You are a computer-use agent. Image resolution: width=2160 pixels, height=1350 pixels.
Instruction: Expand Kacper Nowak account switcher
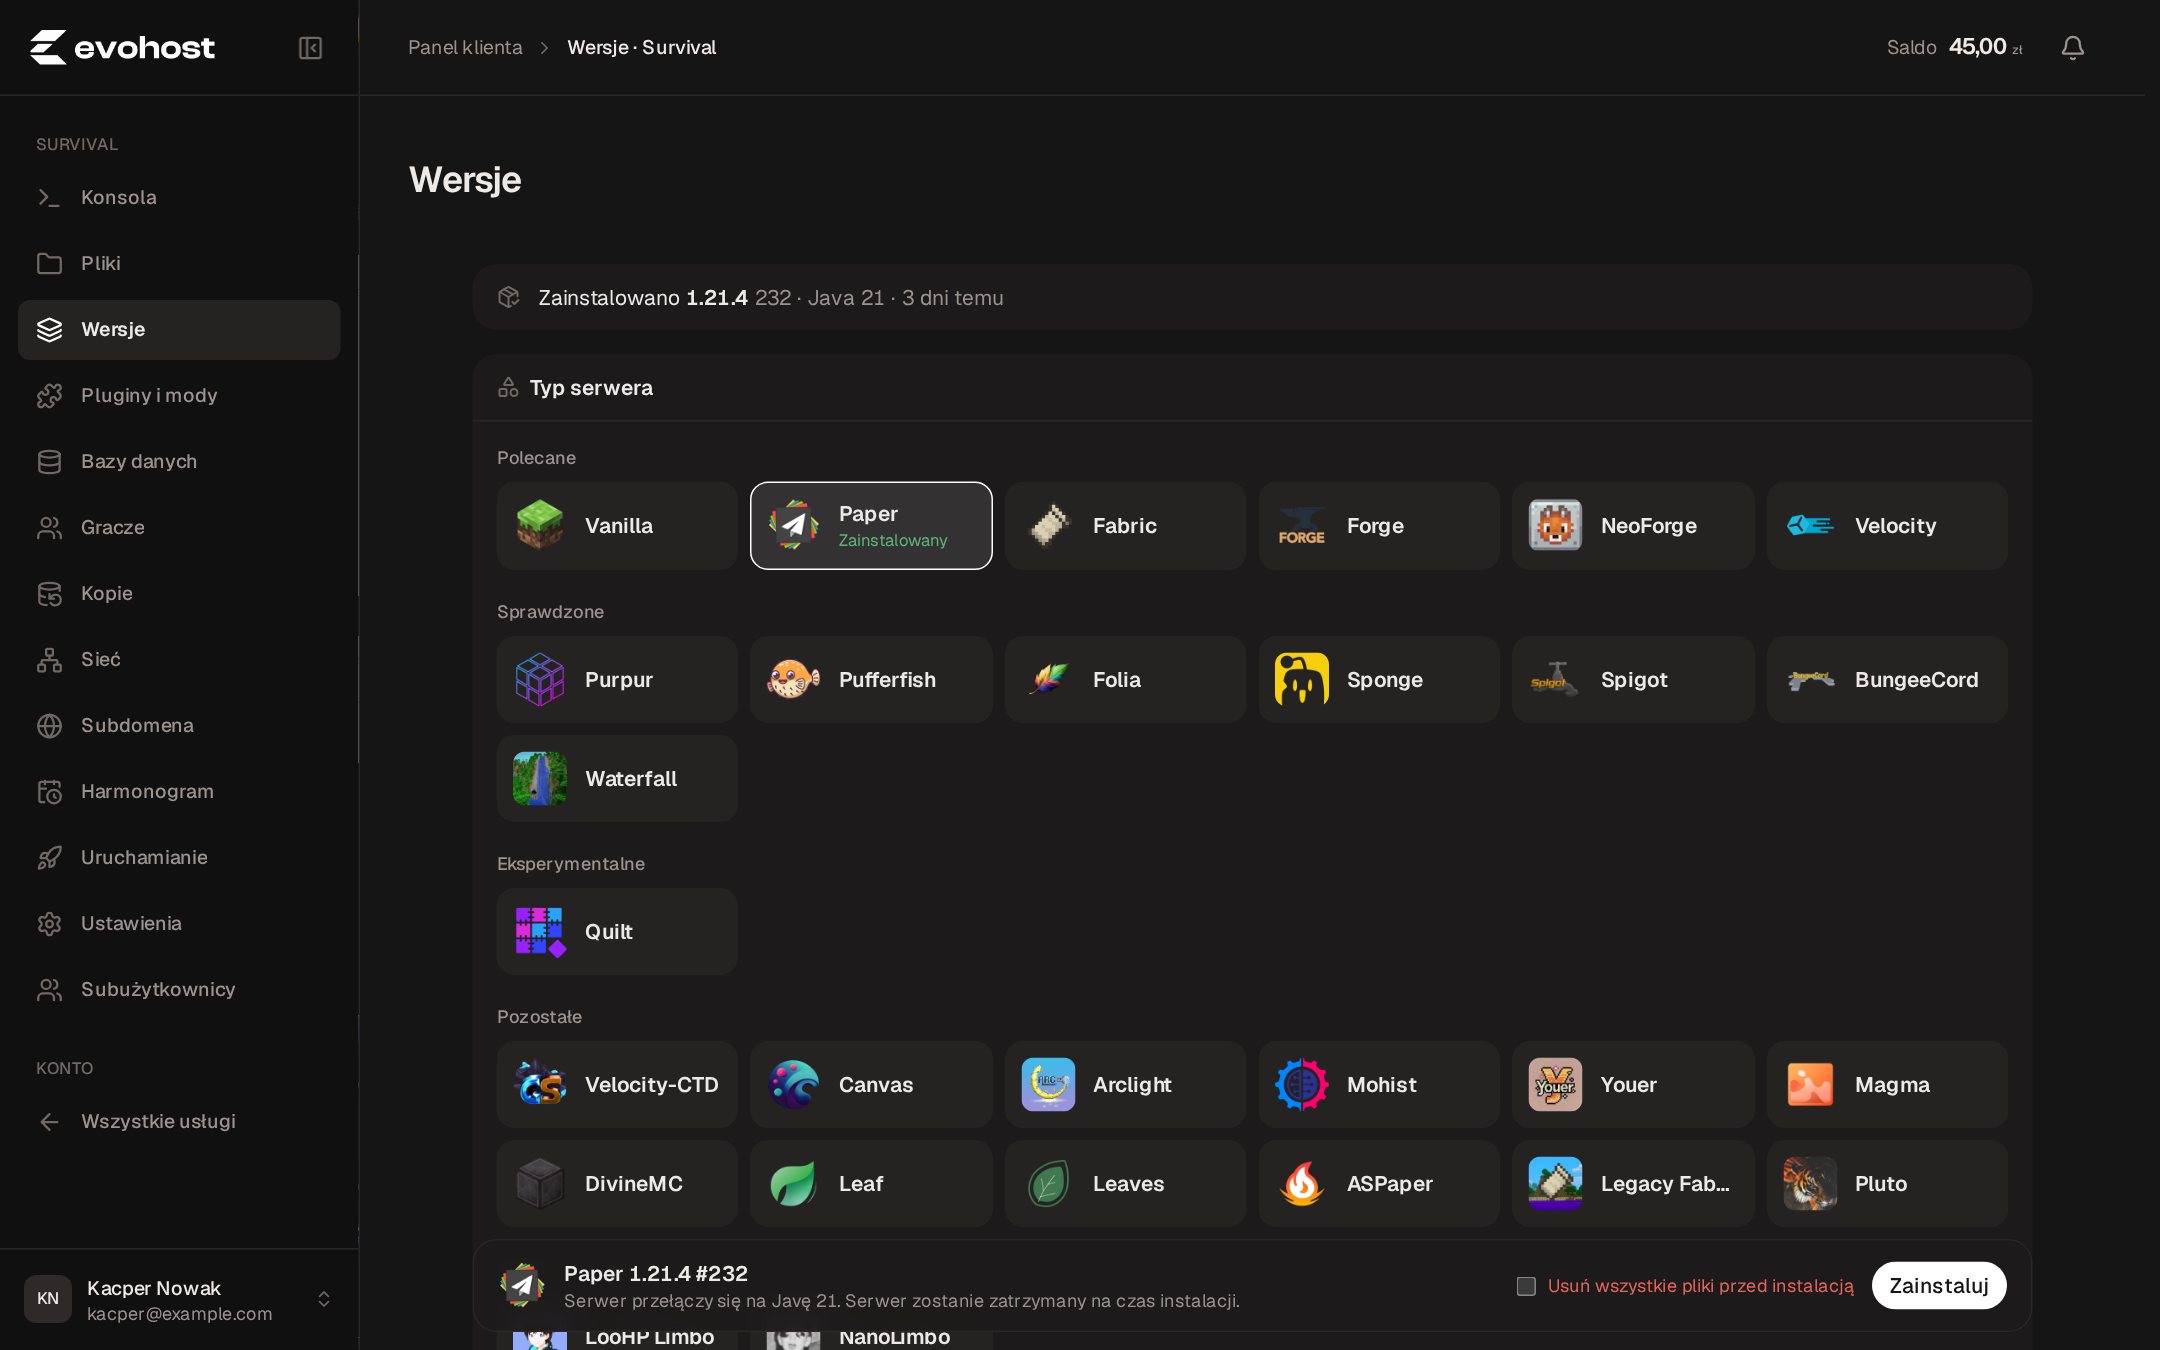pyautogui.click(x=324, y=1299)
